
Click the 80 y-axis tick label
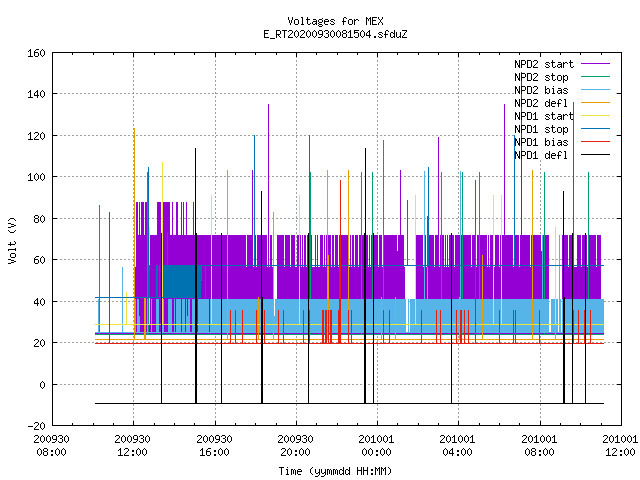click(x=39, y=219)
